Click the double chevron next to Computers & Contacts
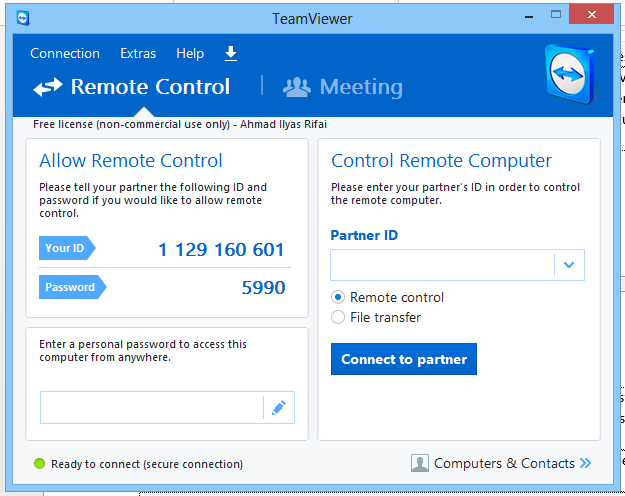The height and width of the screenshot is (496, 625). (585, 463)
